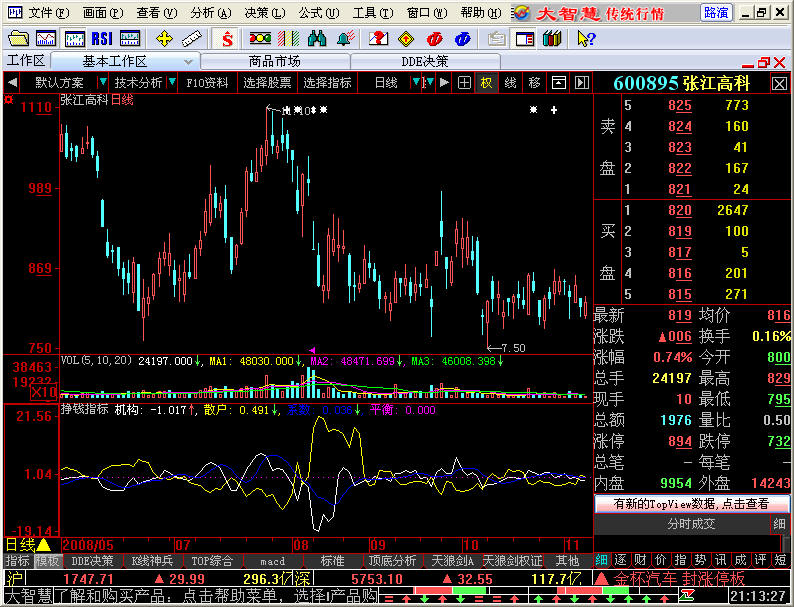Select the 顶底分析 template tab

pyautogui.click(x=392, y=561)
